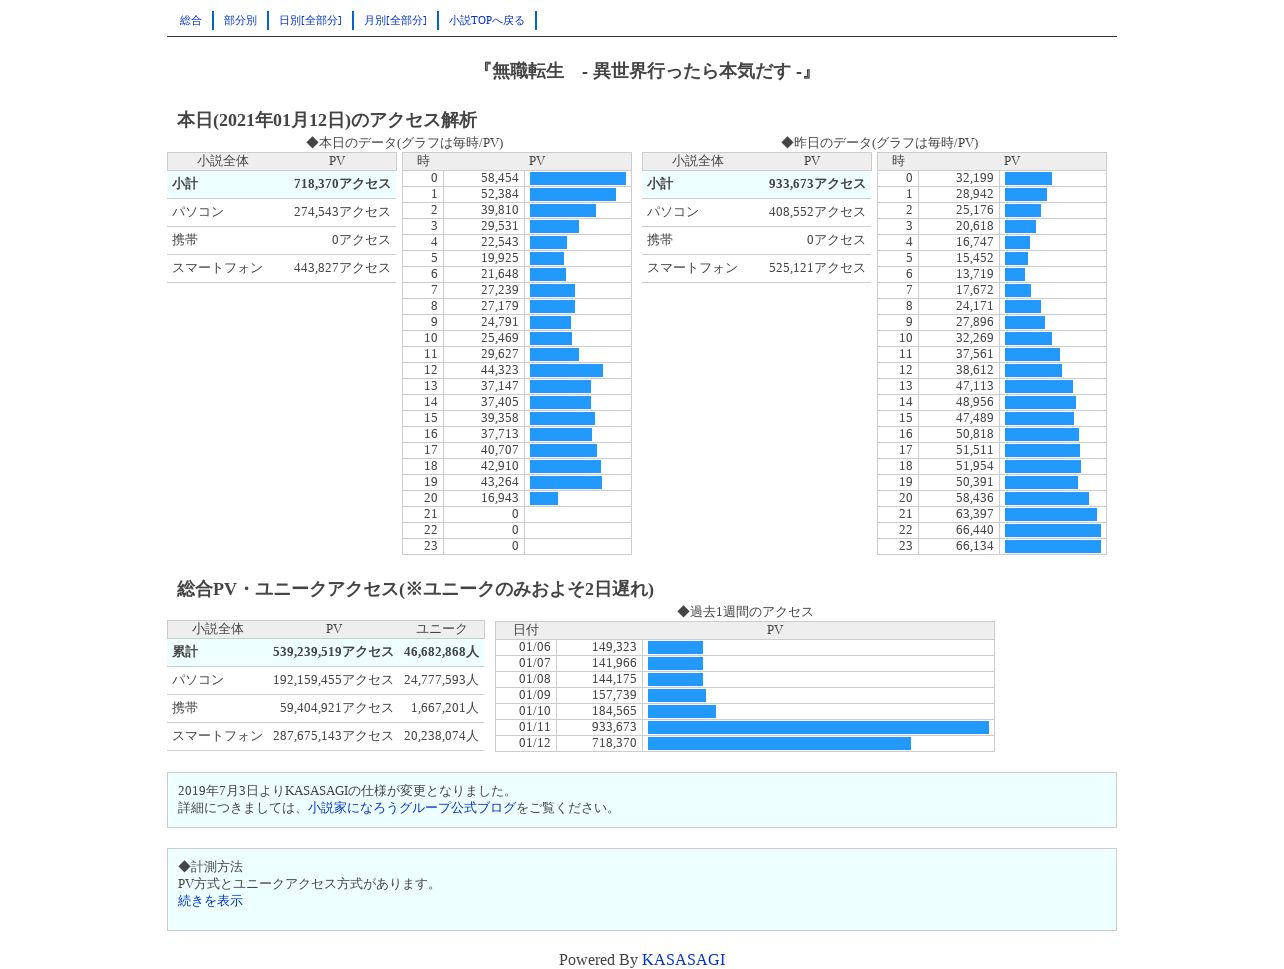Open 小説家になろうグループ公式ブログ link
Image resolution: width=1284 pixels, height=969 pixels.
coord(412,808)
